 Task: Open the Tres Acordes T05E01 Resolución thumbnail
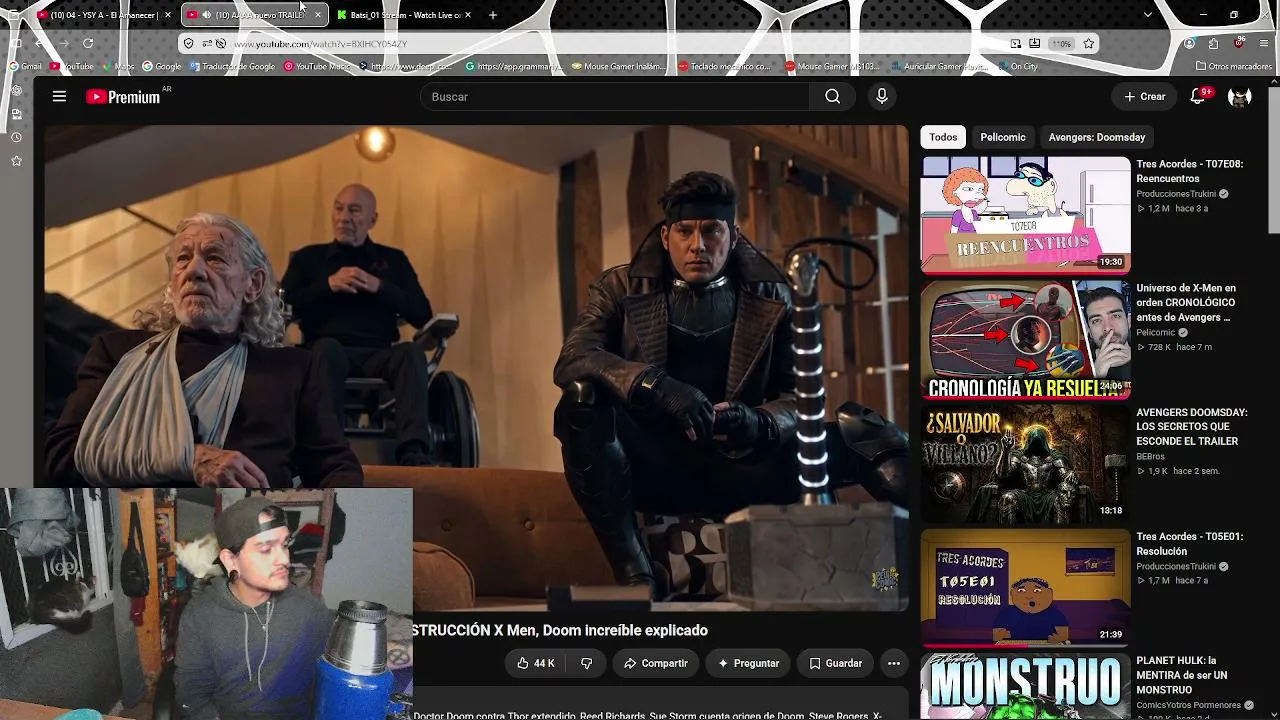[1026, 588]
